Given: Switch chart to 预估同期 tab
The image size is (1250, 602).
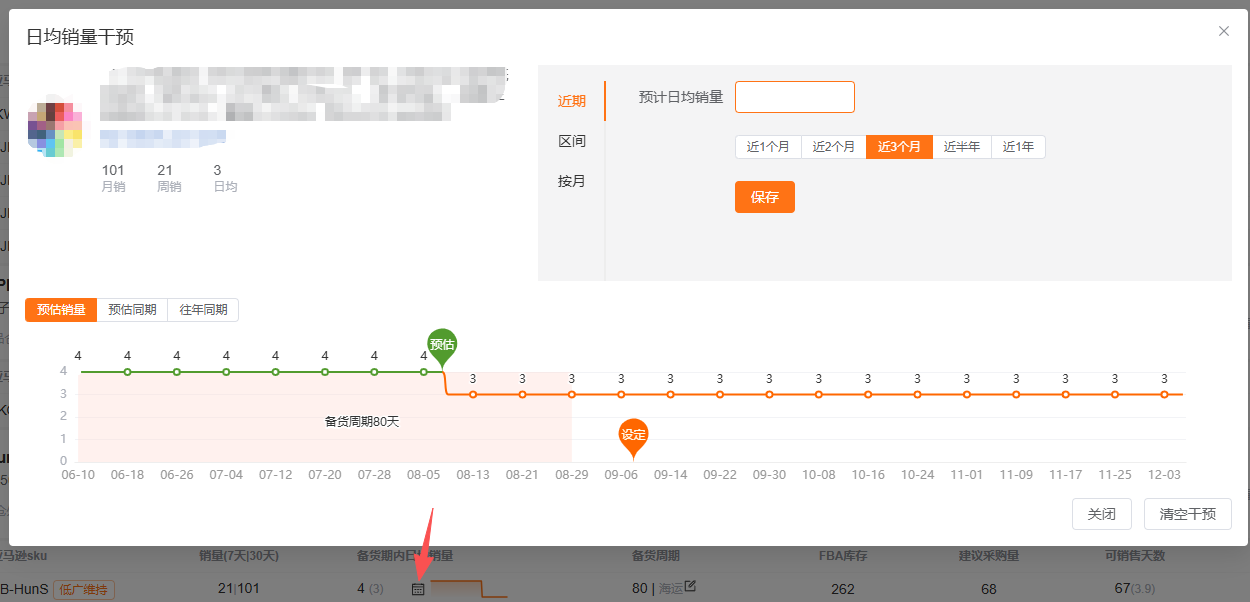Looking at the screenshot, I should pos(132,310).
